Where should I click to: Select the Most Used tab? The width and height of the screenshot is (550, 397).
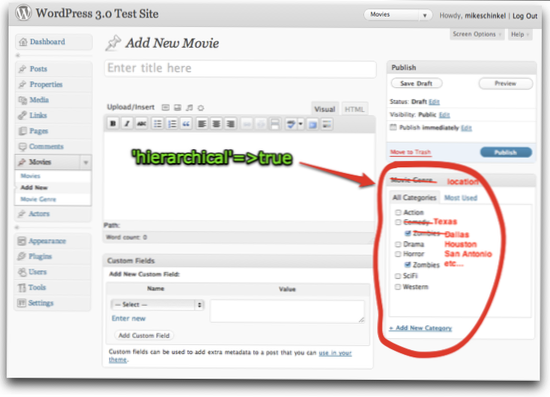point(461,198)
